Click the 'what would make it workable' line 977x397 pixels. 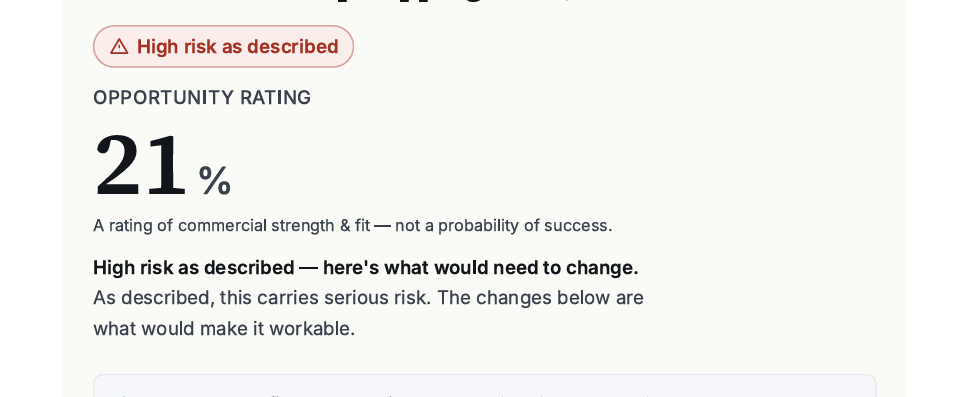coord(224,328)
